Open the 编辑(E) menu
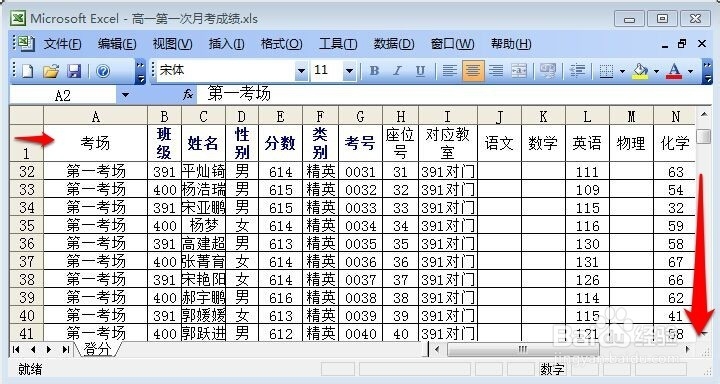 [117, 44]
